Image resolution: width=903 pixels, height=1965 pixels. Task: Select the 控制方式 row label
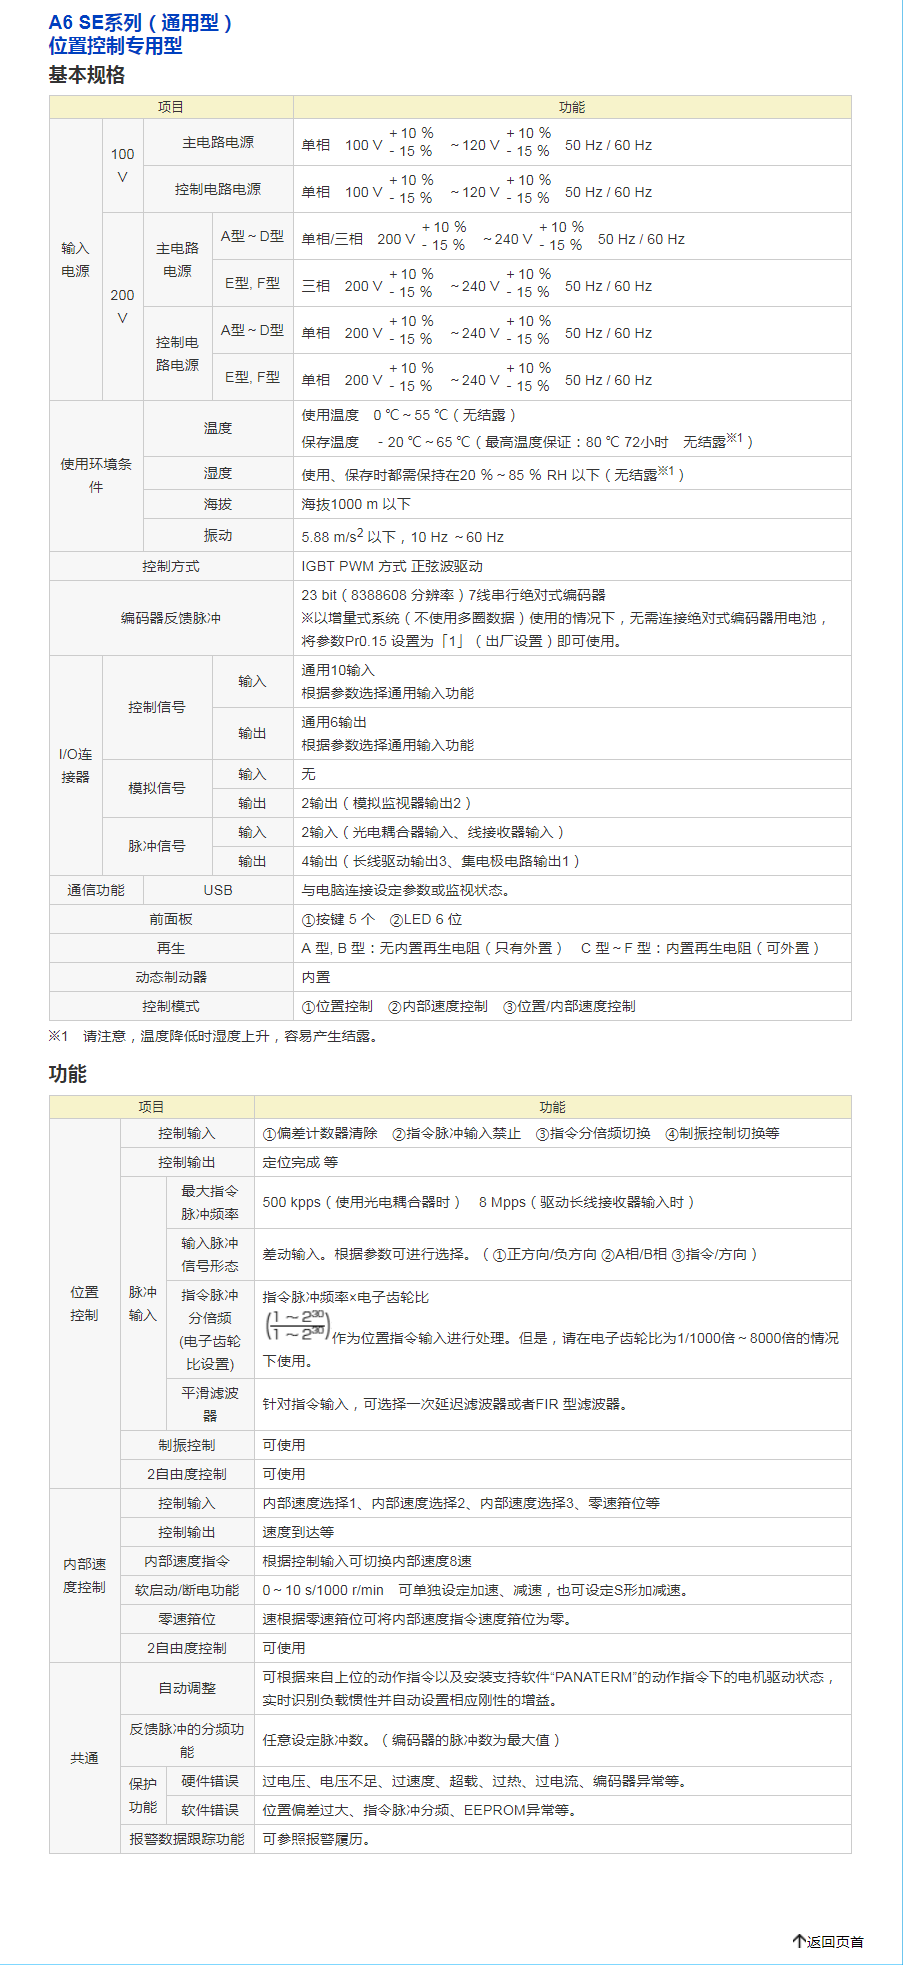coord(171,566)
